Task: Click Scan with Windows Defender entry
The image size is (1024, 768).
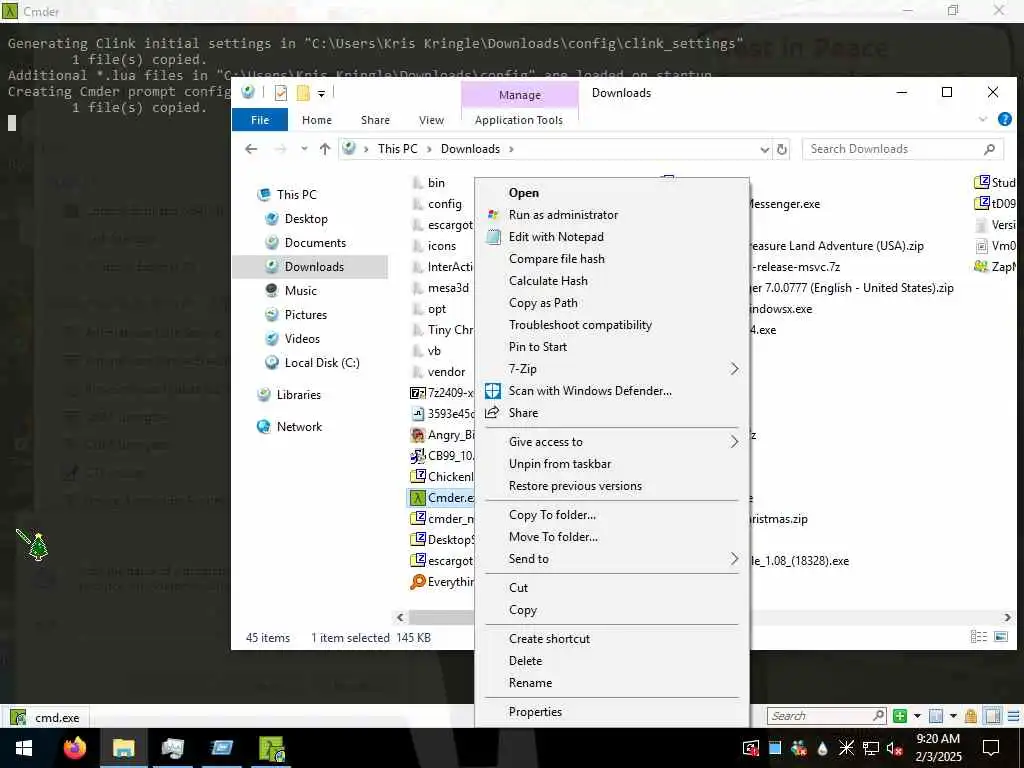Action: [x=590, y=391]
